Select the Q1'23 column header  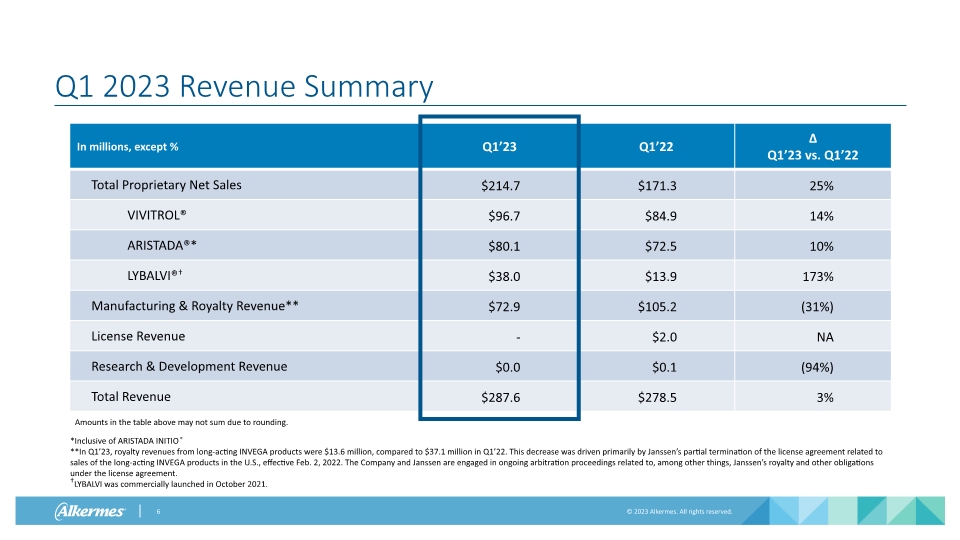(x=499, y=147)
